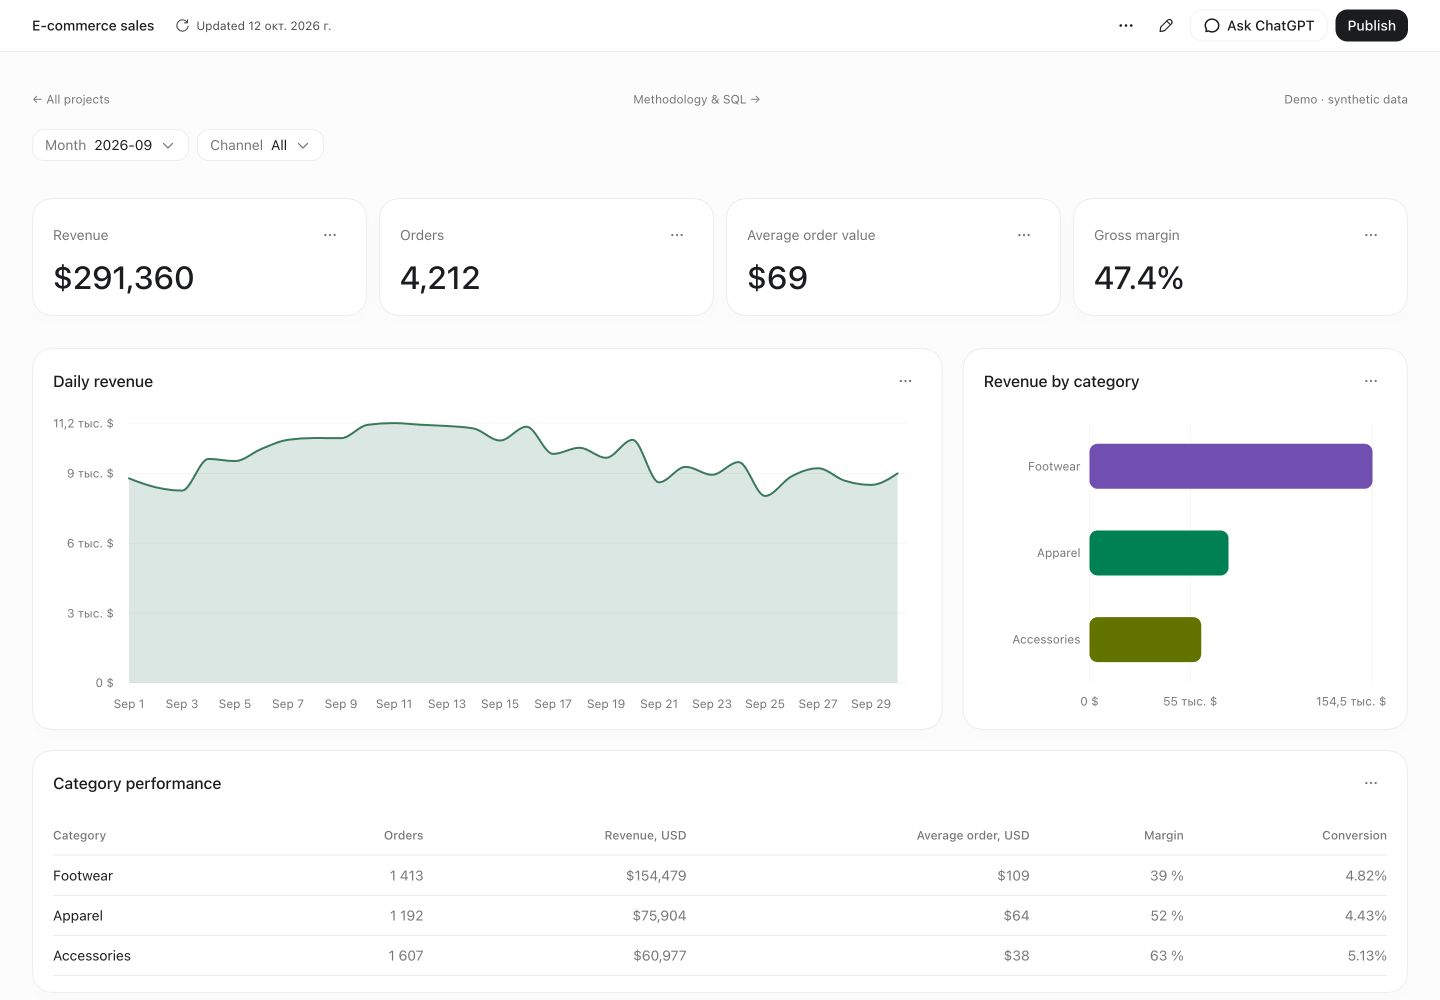Open the Daily revenue chart options menu
Image resolution: width=1440 pixels, height=1000 pixels.
[x=906, y=381]
